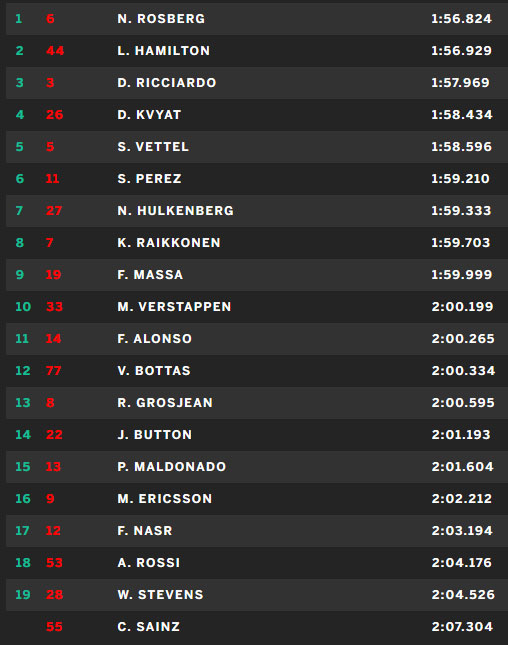The width and height of the screenshot is (508, 645).
Task: Select car number 14 for Alonso
Action: coord(53,339)
